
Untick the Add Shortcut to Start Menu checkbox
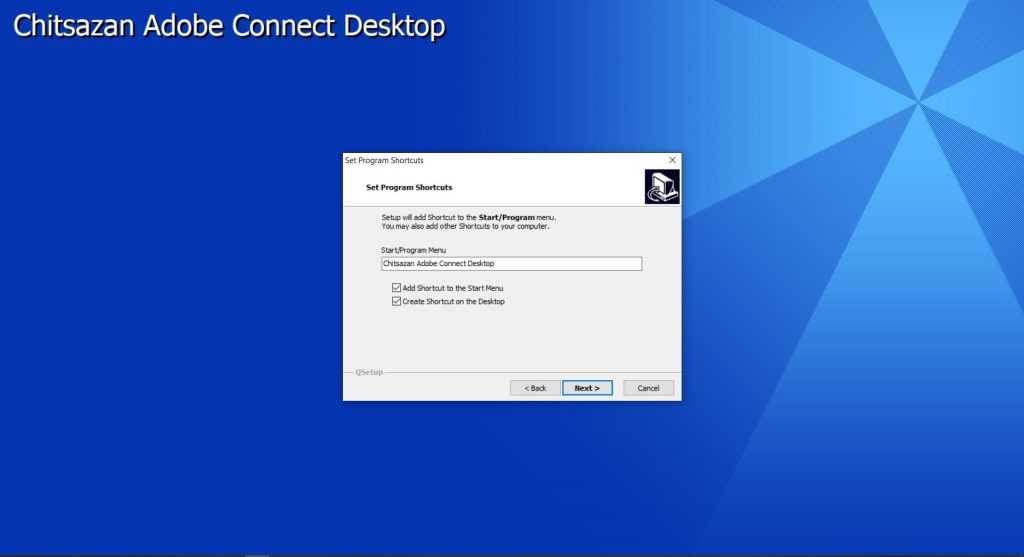click(x=397, y=288)
